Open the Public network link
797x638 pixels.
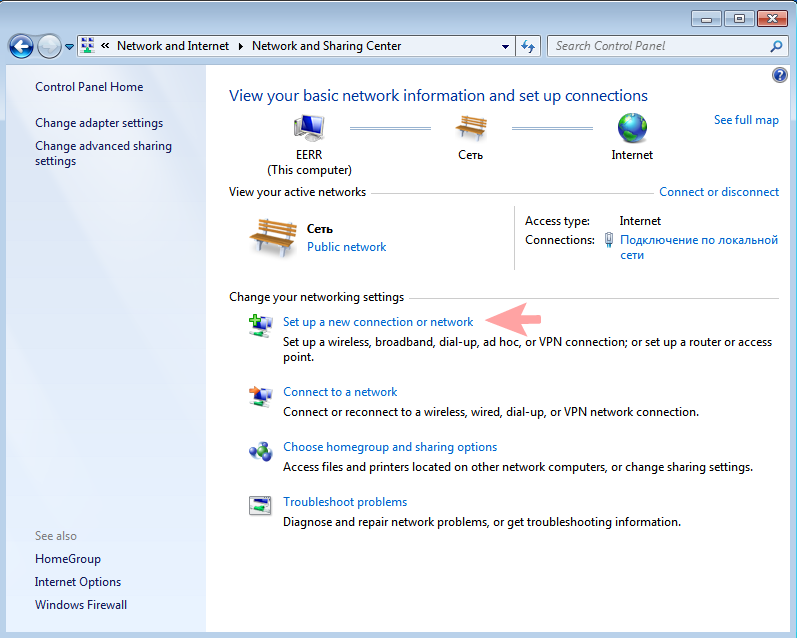[x=346, y=247]
